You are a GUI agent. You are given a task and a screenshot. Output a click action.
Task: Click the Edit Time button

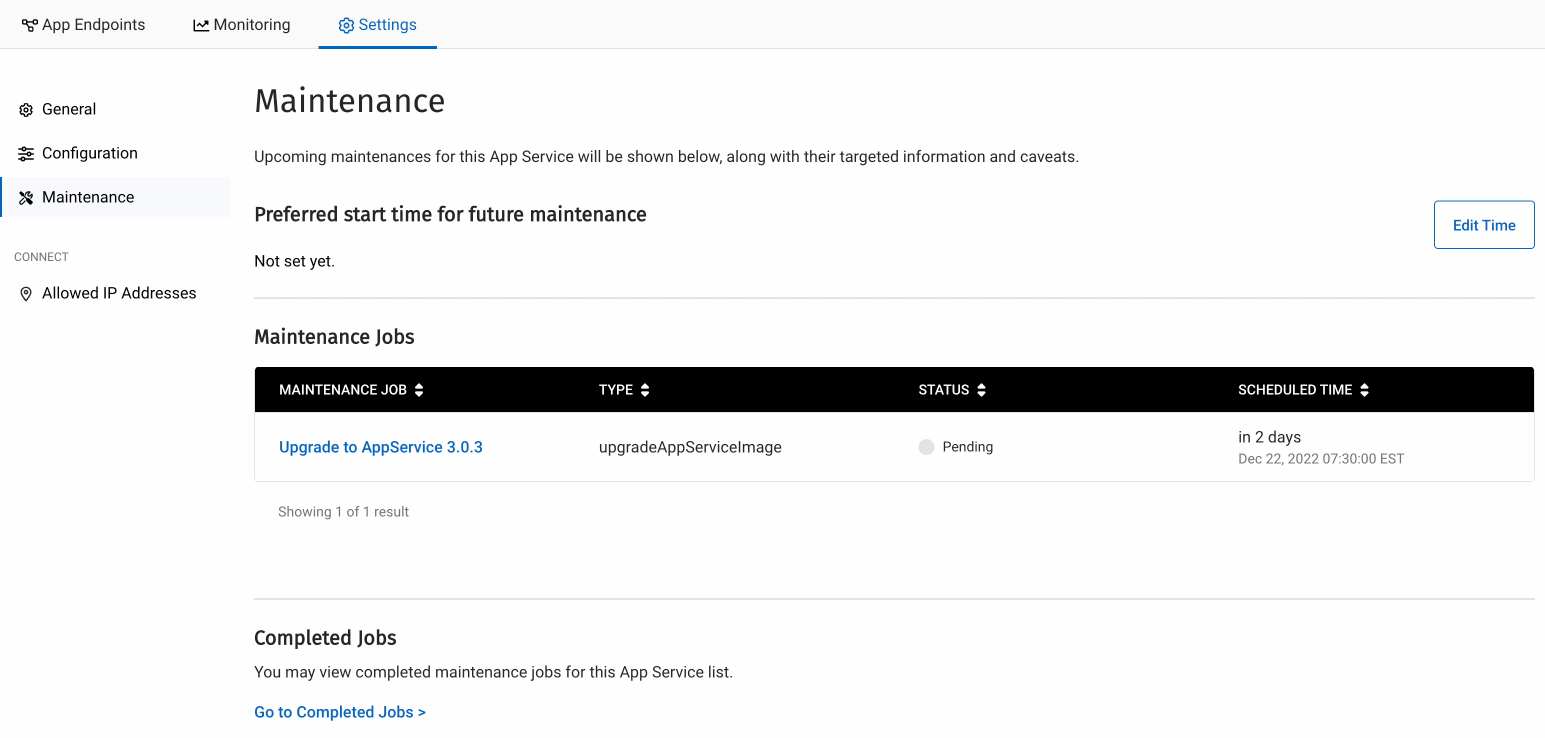click(1484, 225)
